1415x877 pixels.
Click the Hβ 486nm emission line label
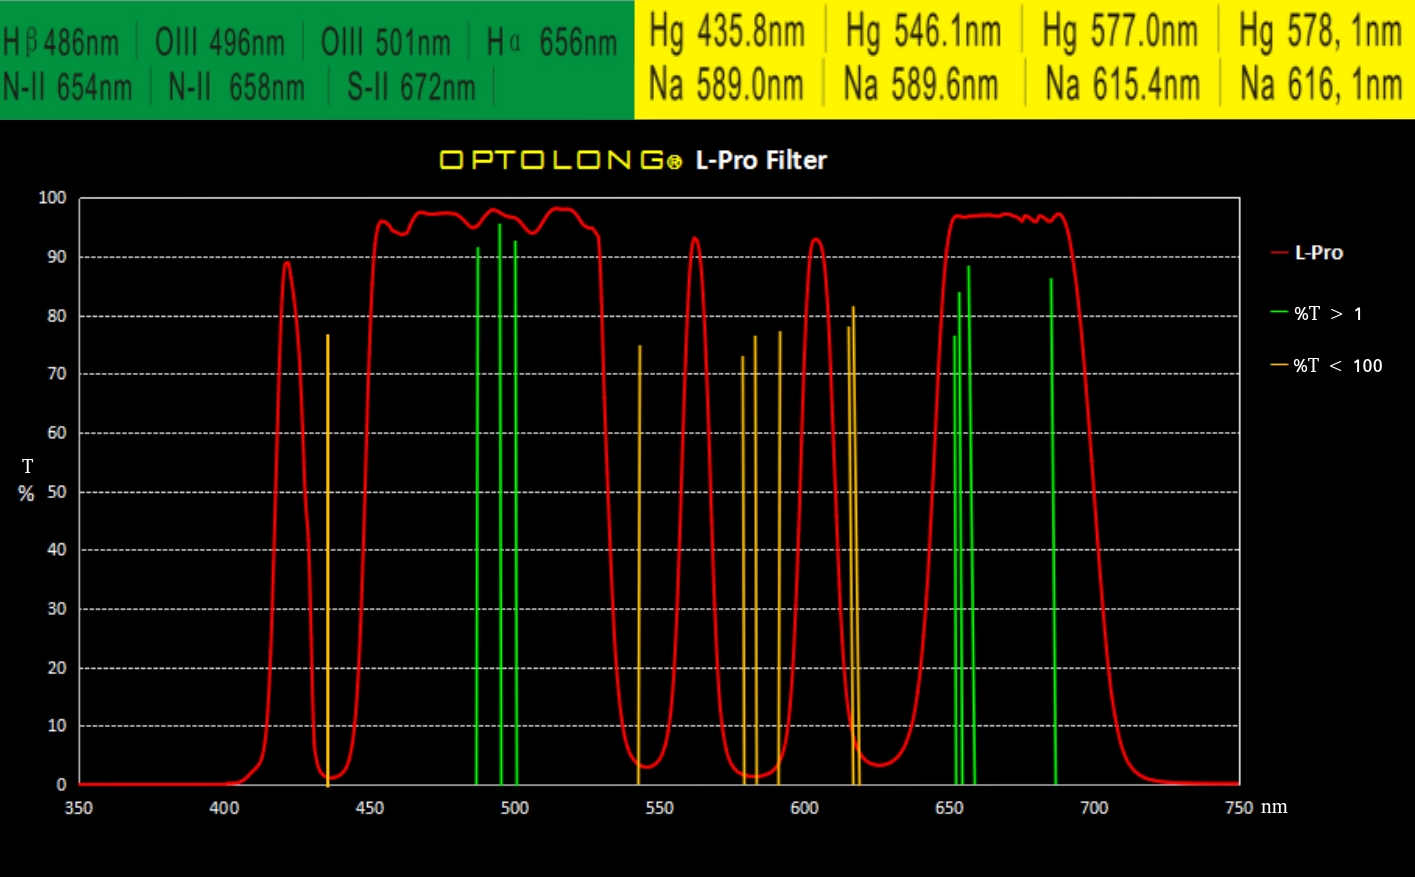coord(61,43)
